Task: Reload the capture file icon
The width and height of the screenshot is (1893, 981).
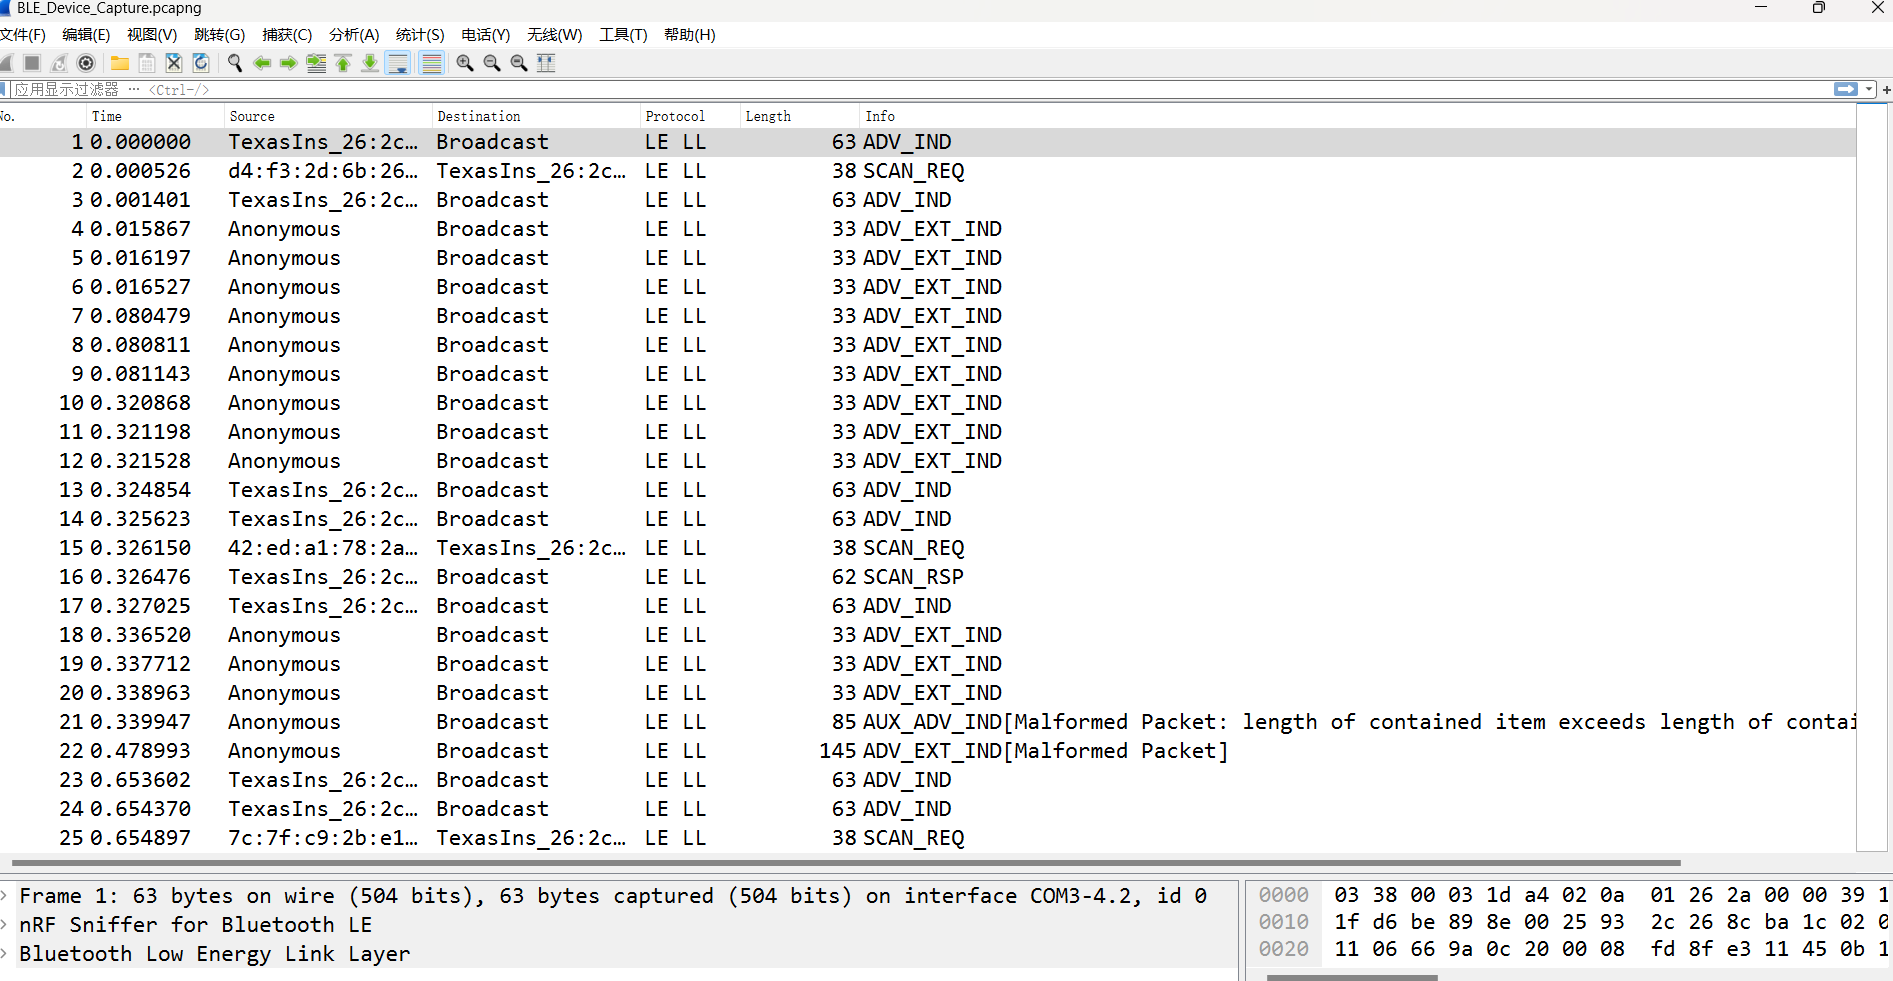Action: [201, 63]
